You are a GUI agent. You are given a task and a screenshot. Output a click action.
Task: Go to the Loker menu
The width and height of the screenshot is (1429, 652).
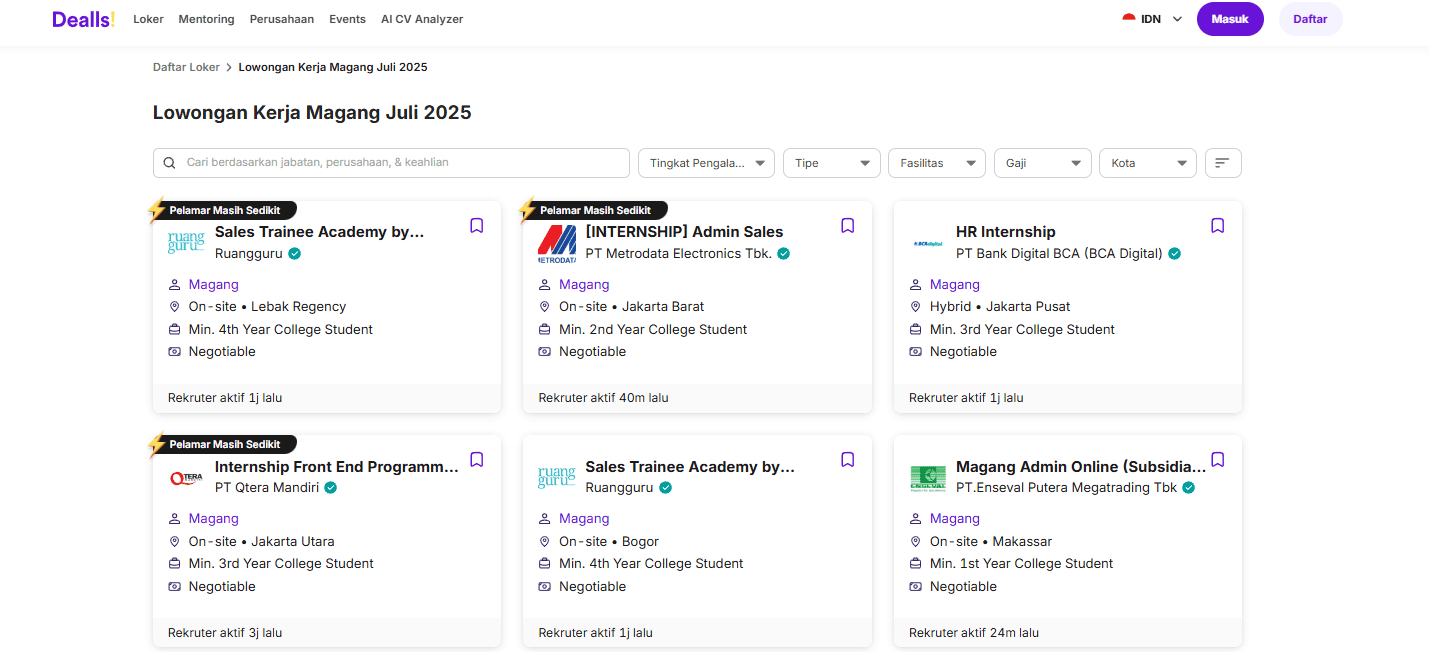[x=148, y=19]
